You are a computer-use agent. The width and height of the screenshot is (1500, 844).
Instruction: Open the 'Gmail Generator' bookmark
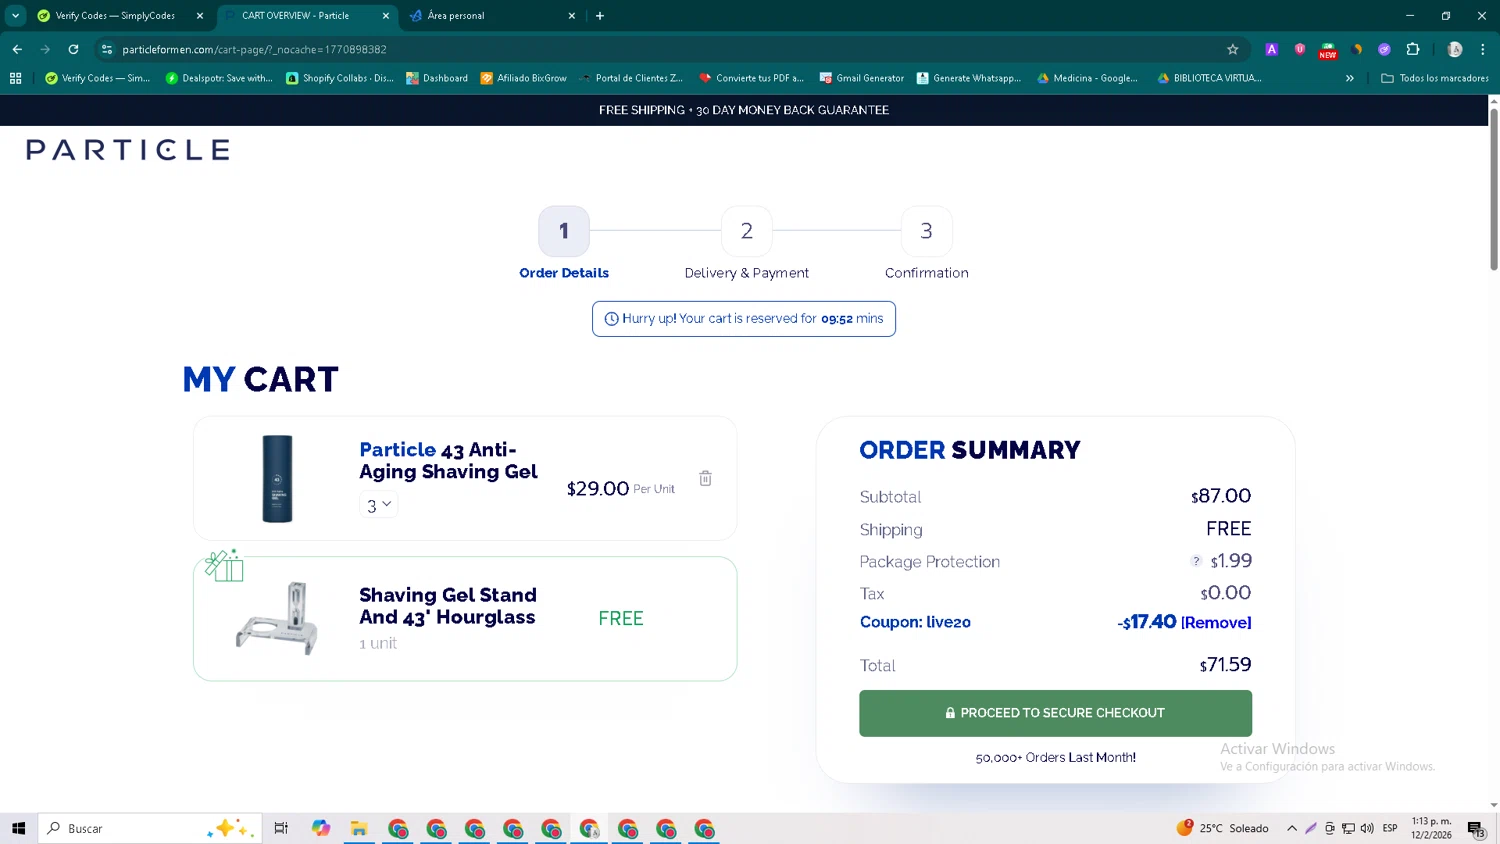click(x=862, y=78)
